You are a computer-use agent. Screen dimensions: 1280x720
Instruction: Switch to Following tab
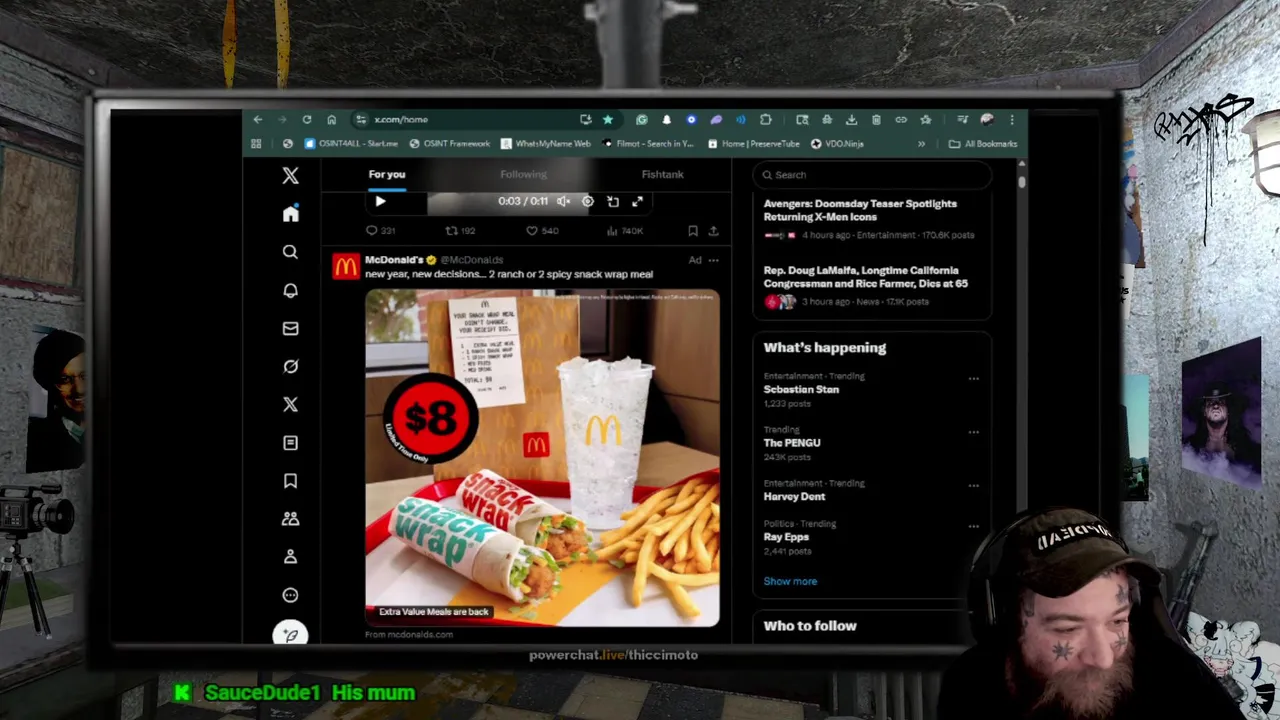[x=523, y=174]
